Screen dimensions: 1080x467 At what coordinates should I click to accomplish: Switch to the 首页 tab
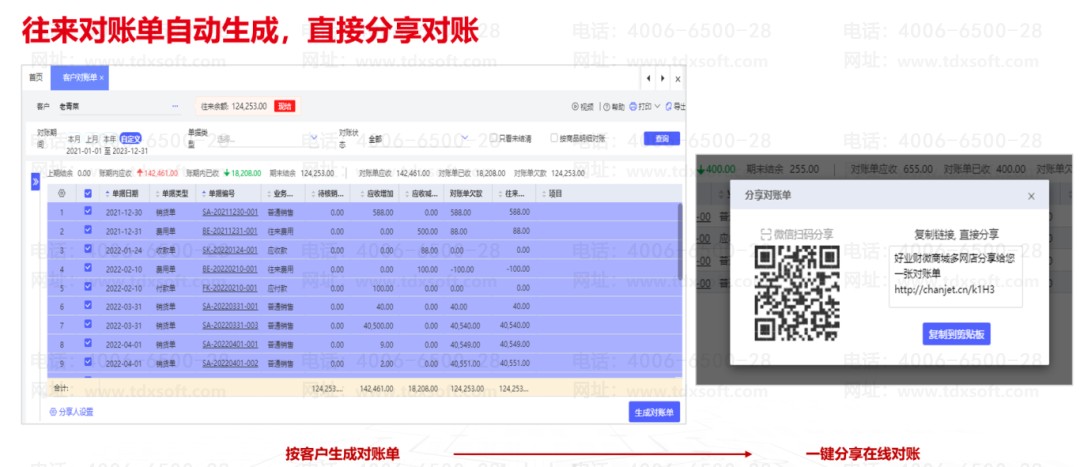coord(36,77)
